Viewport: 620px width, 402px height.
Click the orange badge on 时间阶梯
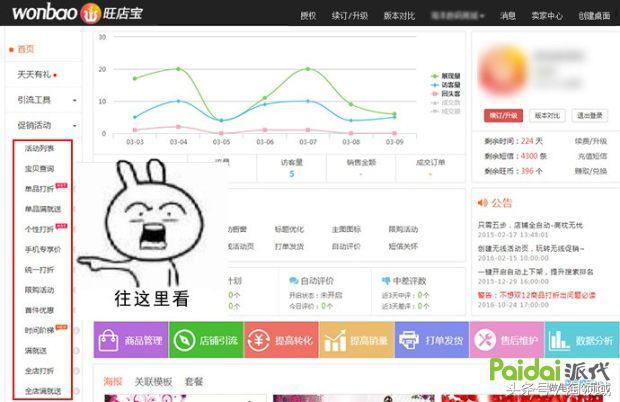point(61,327)
